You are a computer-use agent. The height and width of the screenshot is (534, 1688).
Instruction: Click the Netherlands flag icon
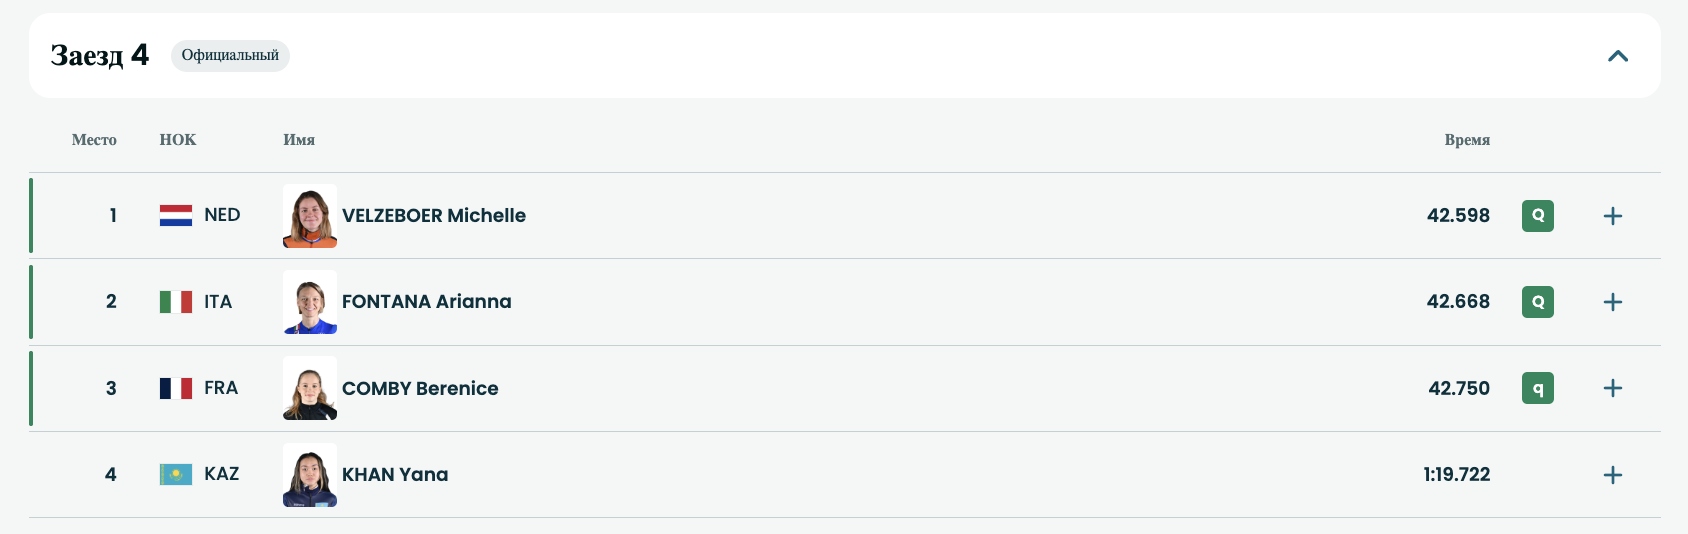(176, 216)
